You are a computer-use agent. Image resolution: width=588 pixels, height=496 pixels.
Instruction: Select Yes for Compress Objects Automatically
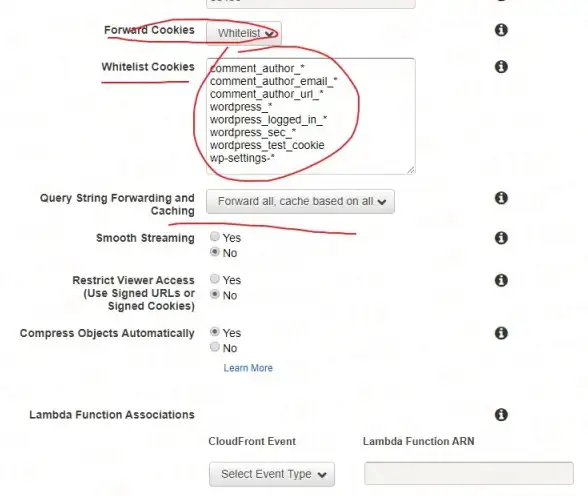[x=214, y=331]
